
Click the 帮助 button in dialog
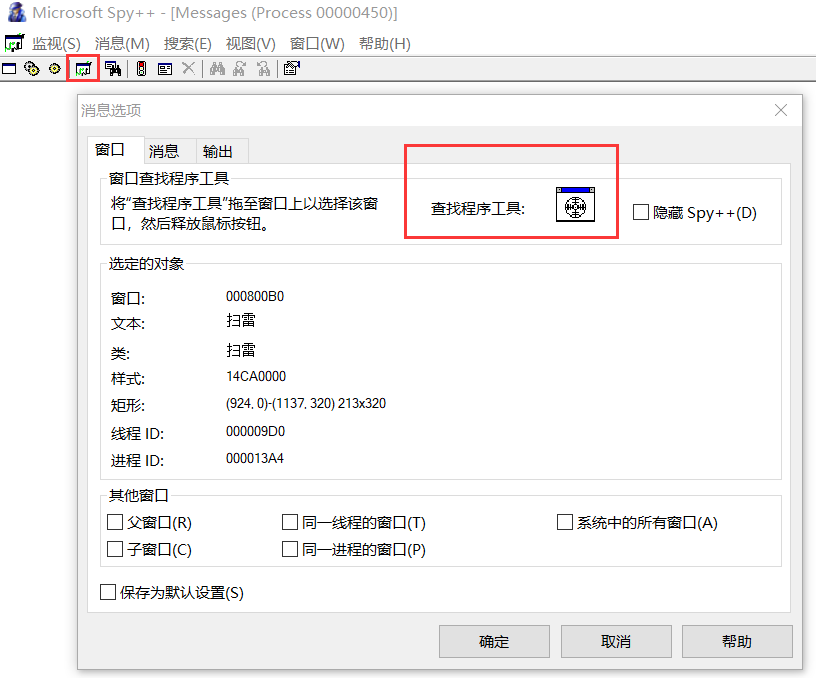tap(737, 641)
